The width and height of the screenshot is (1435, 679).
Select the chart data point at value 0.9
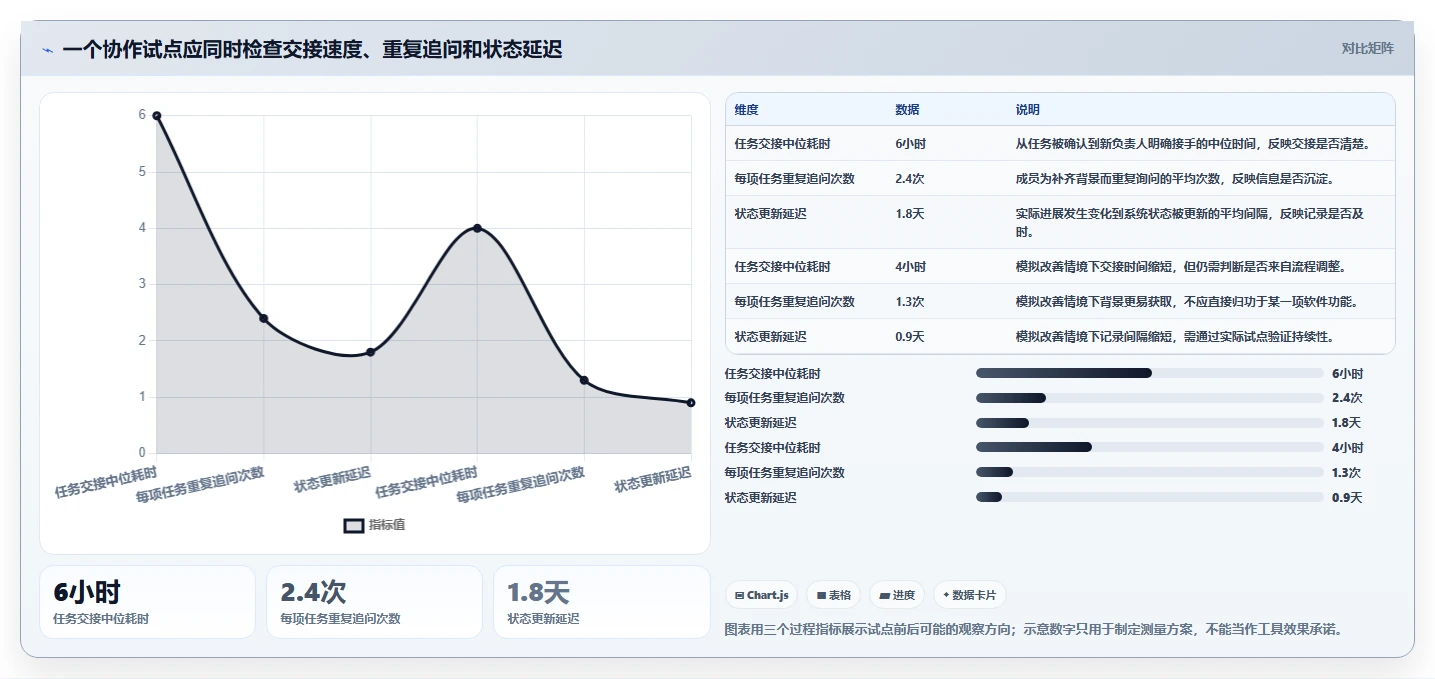[x=691, y=403]
